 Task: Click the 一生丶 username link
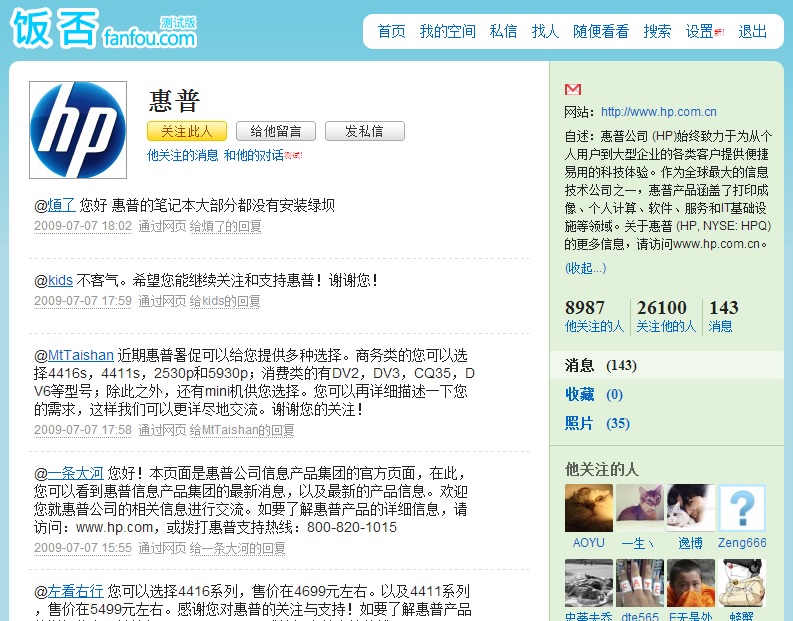click(638, 543)
